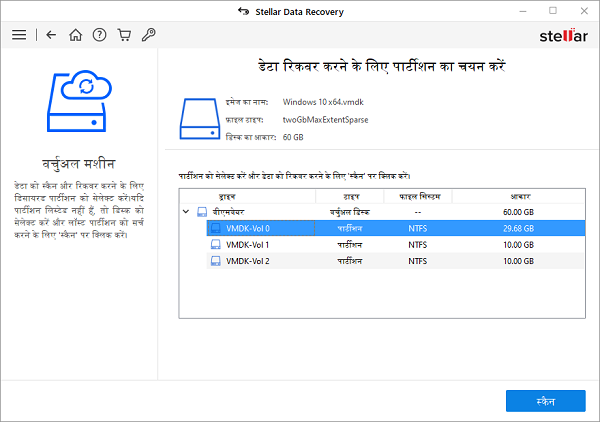Click the twoGbMaxExtentSparse file type value
This screenshot has height=422, width=600.
pyautogui.click(x=325, y=120)
